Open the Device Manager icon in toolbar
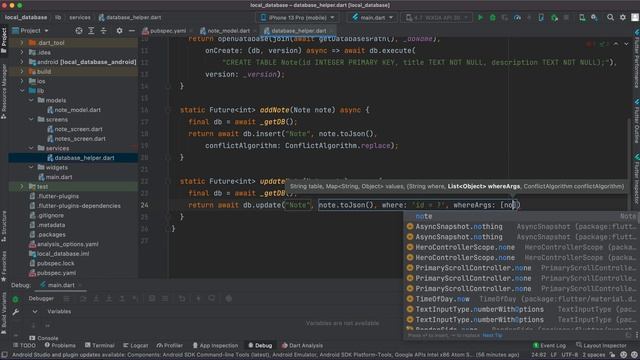The image size is (640, 360). (x=582, y=18)
